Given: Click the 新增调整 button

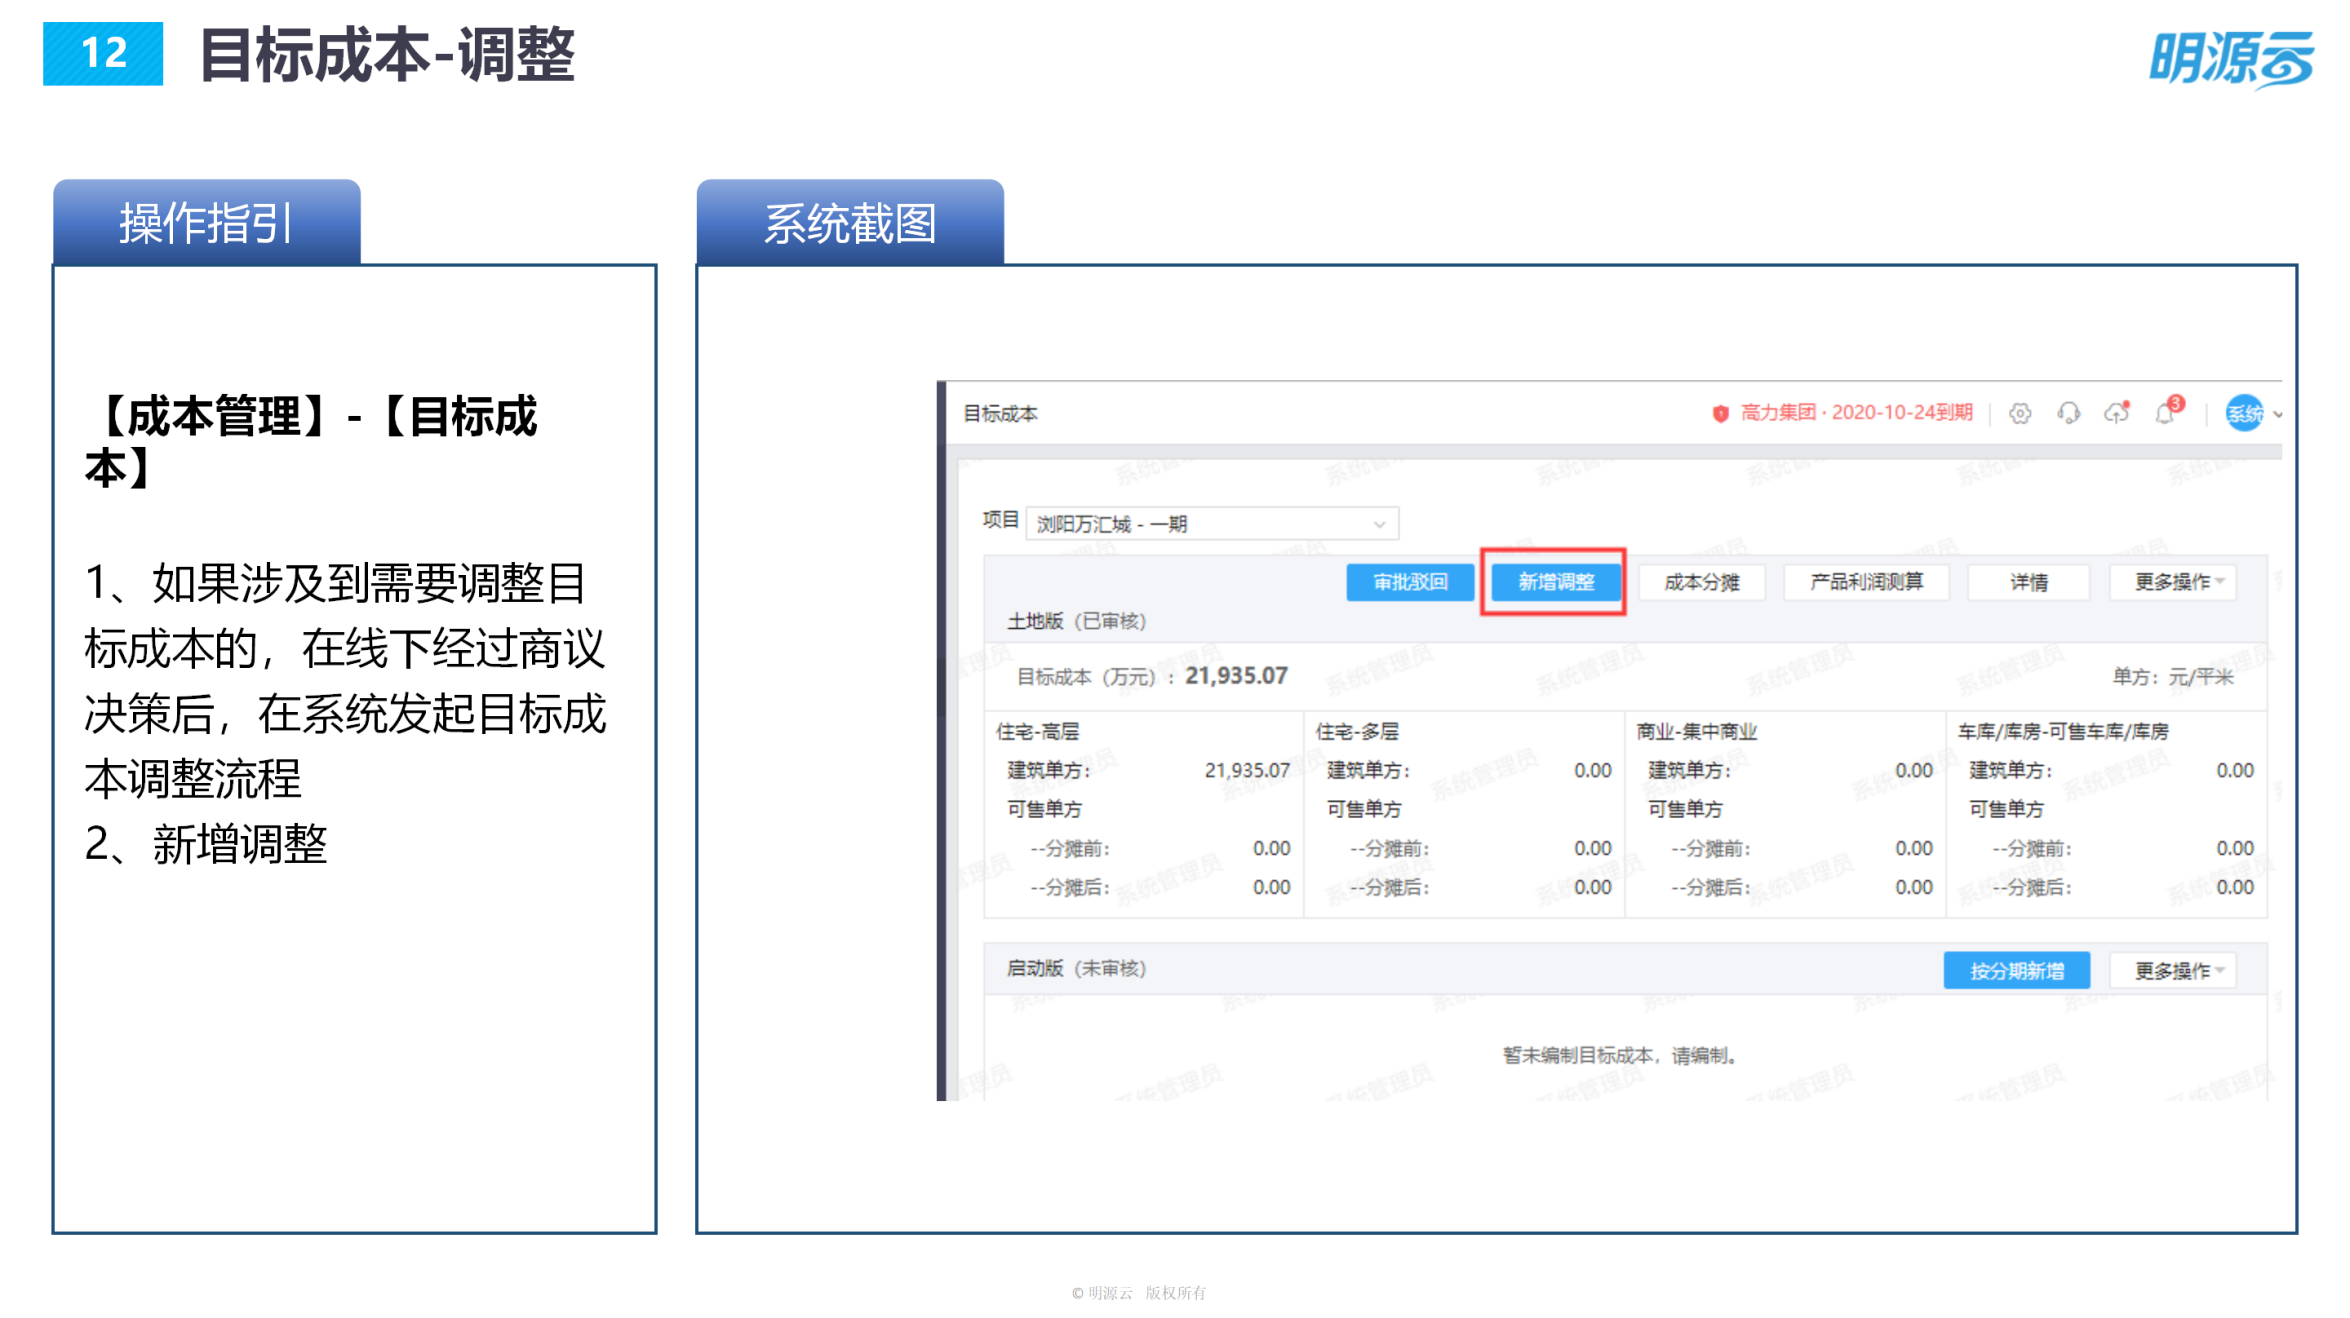Looking at the screenshot, I should (1553, 582).
